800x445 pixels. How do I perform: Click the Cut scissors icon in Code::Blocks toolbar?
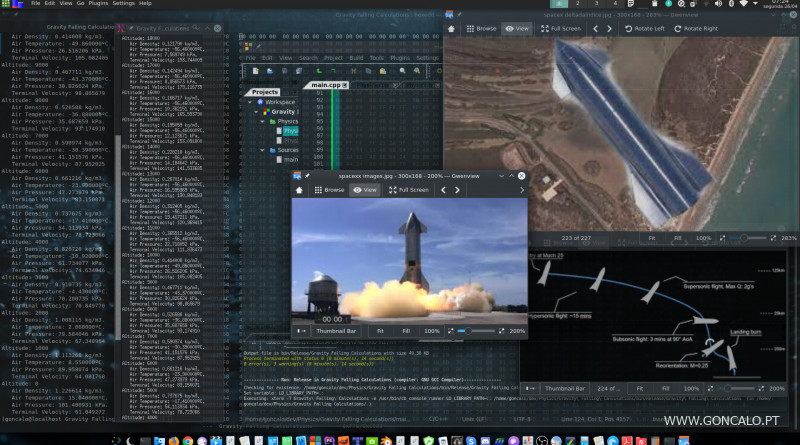pos(353,71)
